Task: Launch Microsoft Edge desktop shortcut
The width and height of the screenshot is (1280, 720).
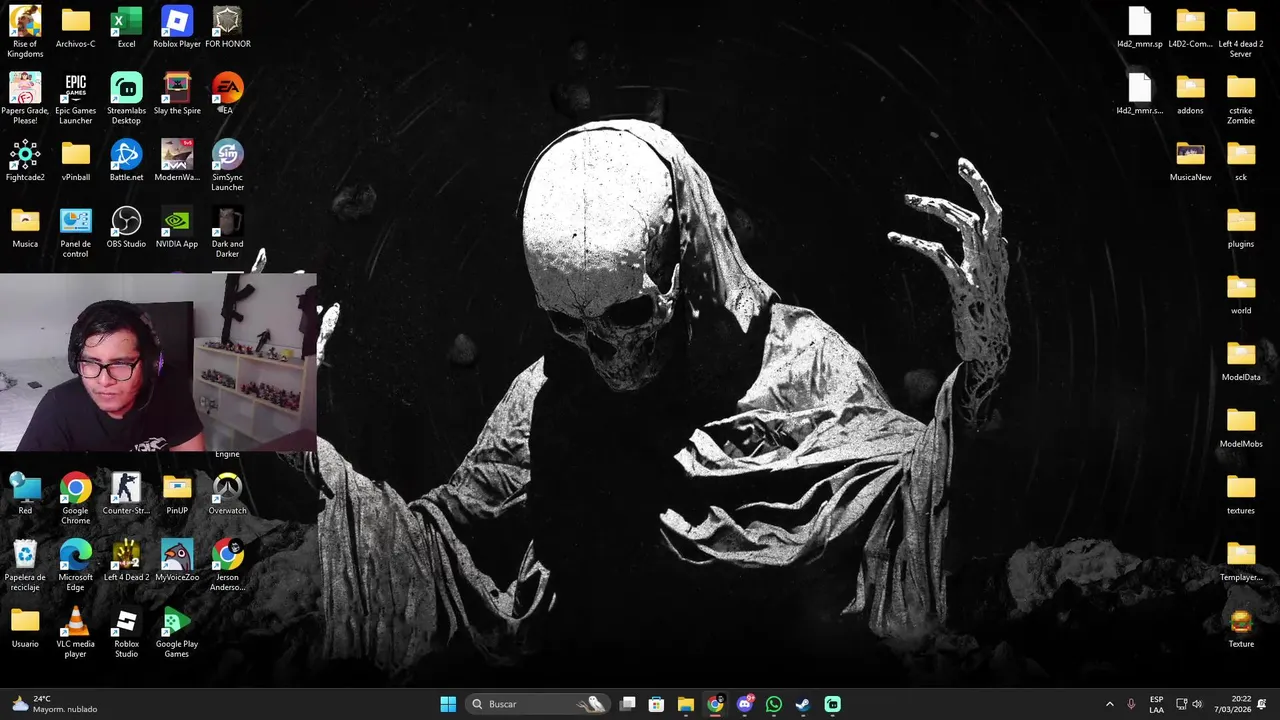Action: pyautogui.click(x=75, y=565)
